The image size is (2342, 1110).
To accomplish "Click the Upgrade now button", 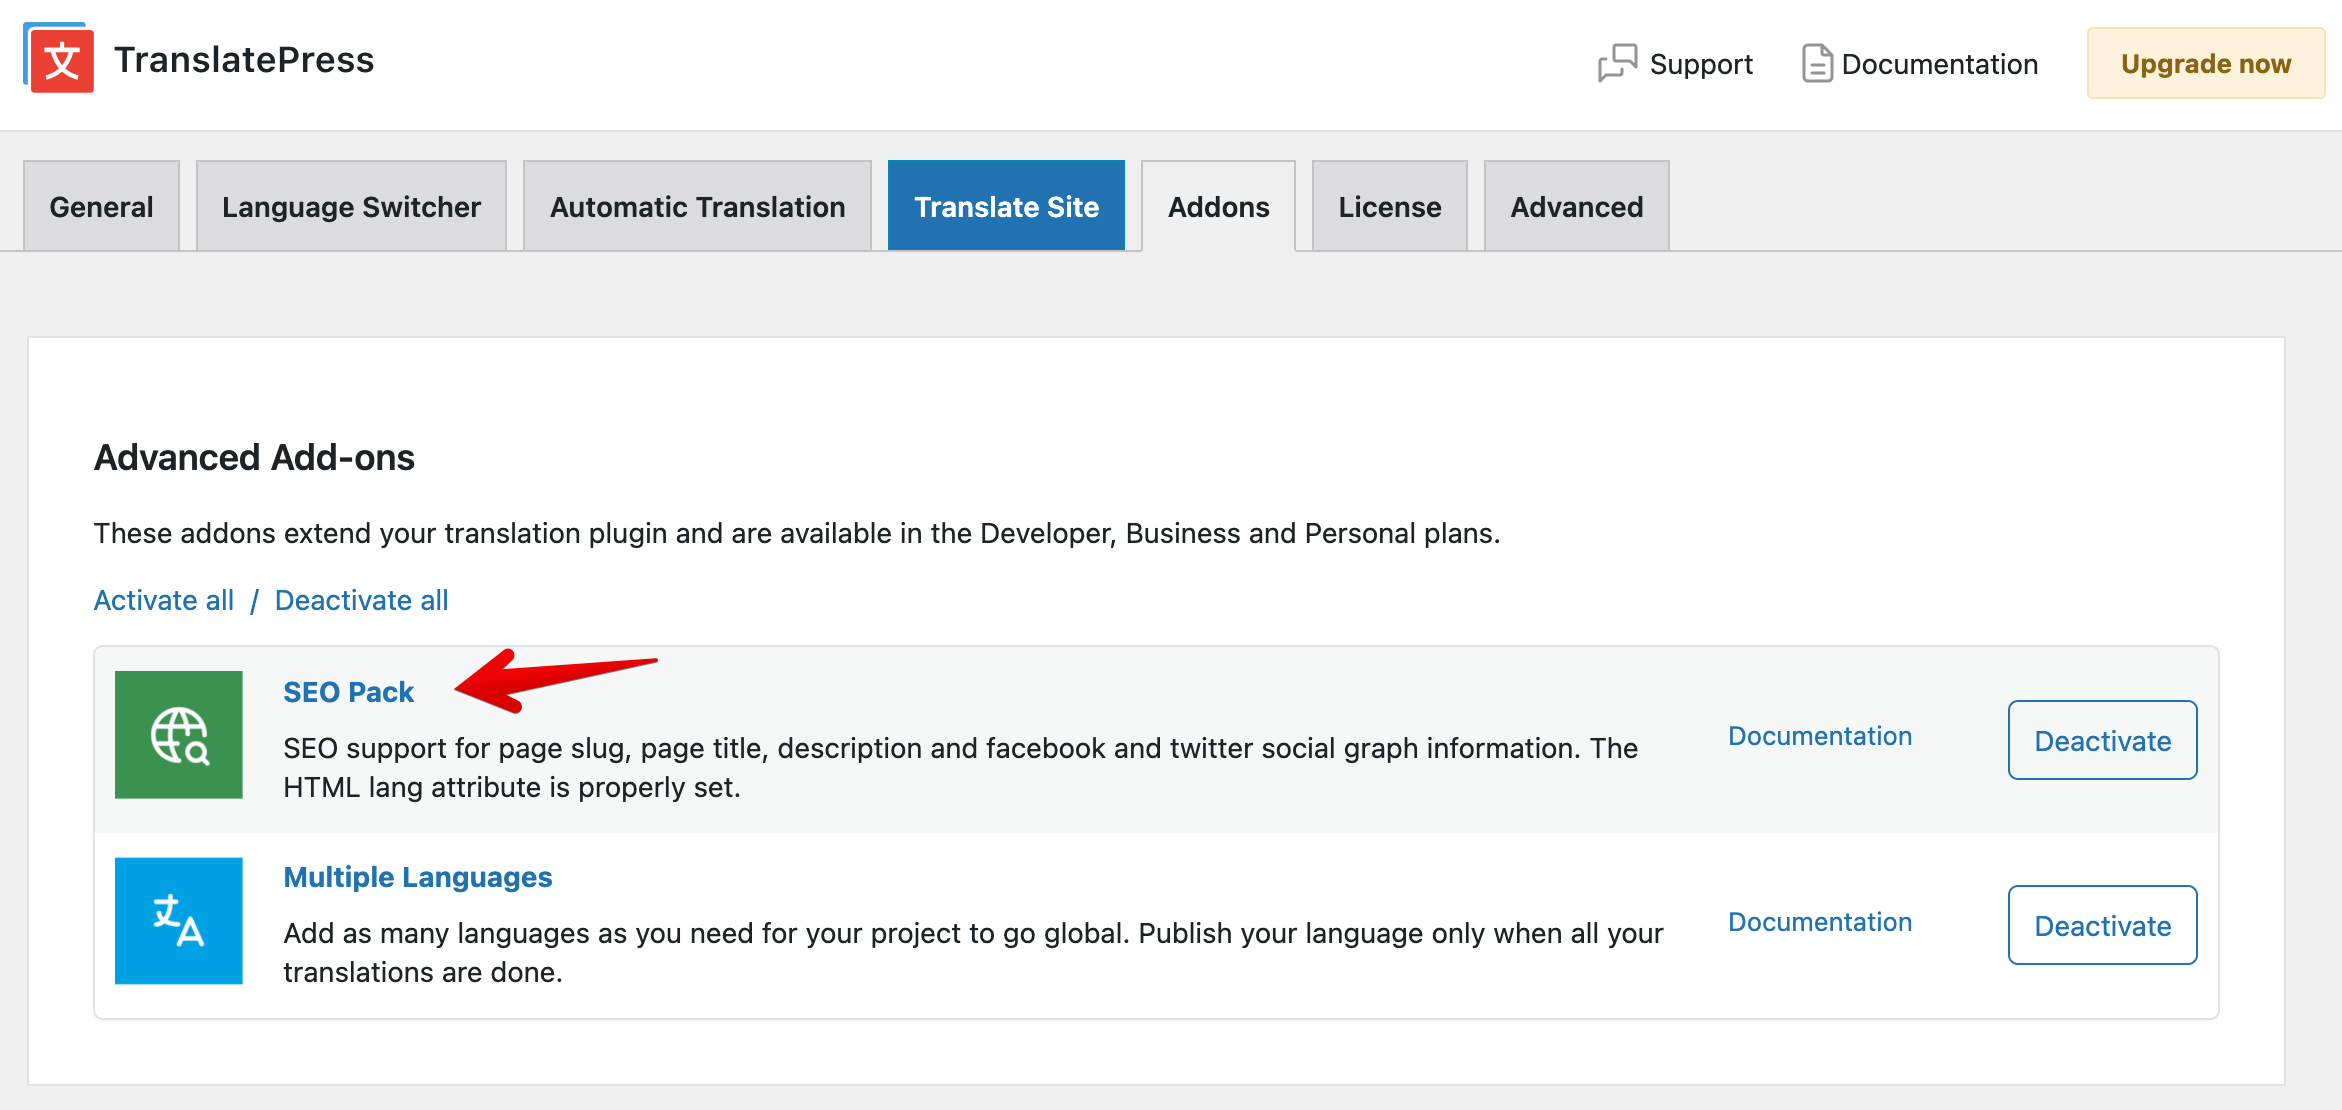I will (2205, 62).
